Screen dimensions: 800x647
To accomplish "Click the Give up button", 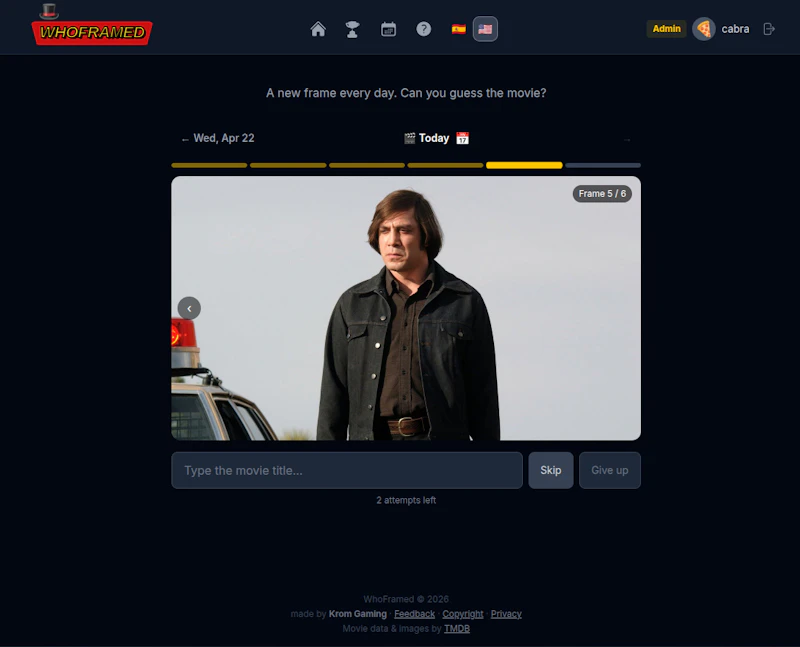I will [610, 470].
